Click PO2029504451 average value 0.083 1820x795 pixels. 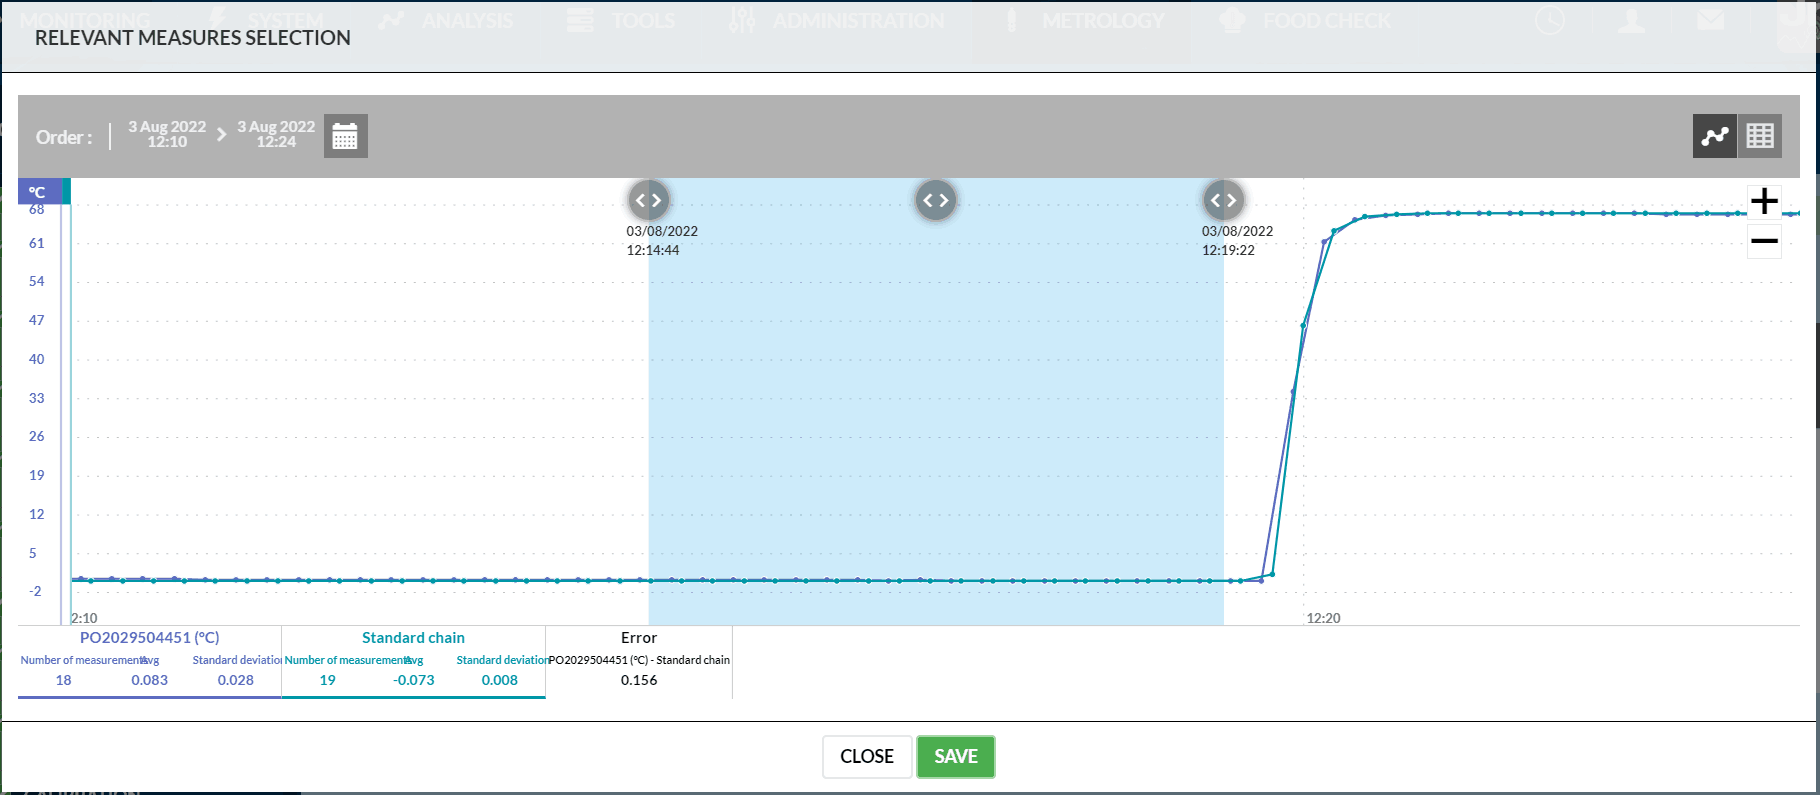(x=150, y=680)
